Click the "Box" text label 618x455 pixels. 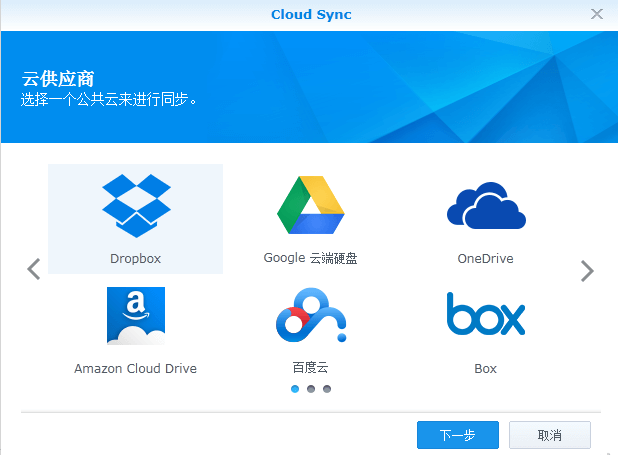tap(485, 369)
